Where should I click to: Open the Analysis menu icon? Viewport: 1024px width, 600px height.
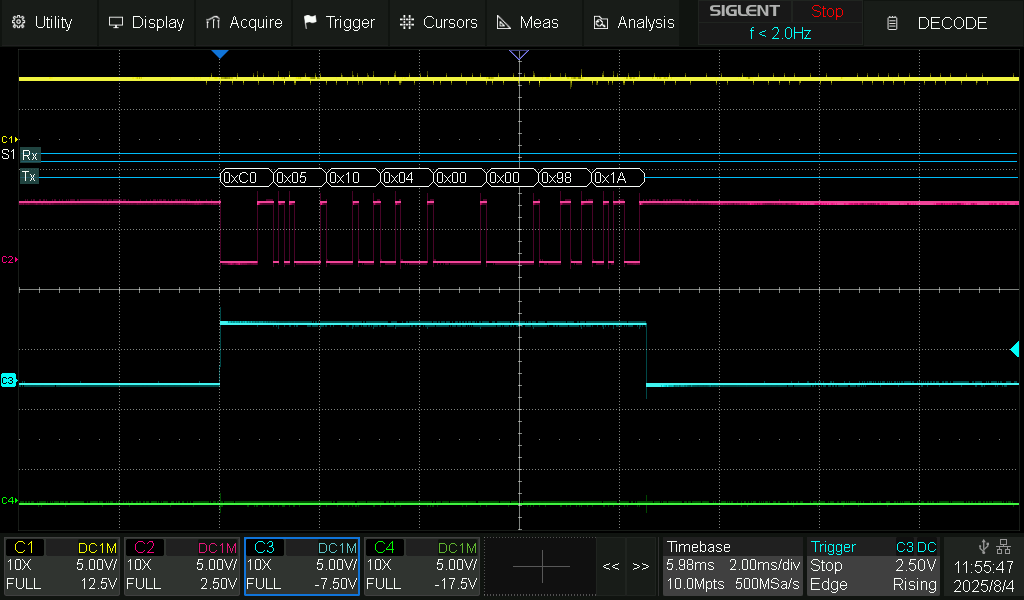pyautogui.click(x=632, y=22)
